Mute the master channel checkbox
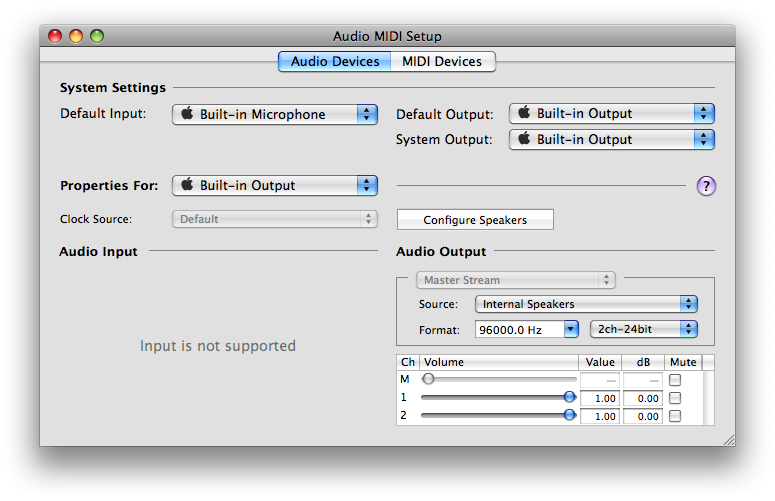The height and width of the screenshot is (501, 775). coord(675,380)
